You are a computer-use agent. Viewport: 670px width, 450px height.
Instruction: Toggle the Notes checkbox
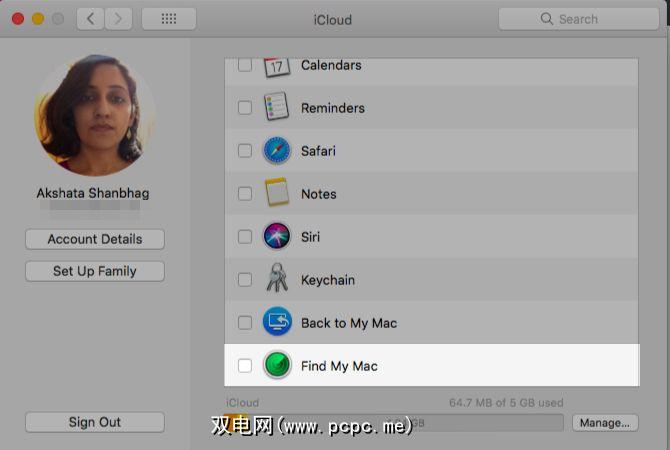click(245, 194)
